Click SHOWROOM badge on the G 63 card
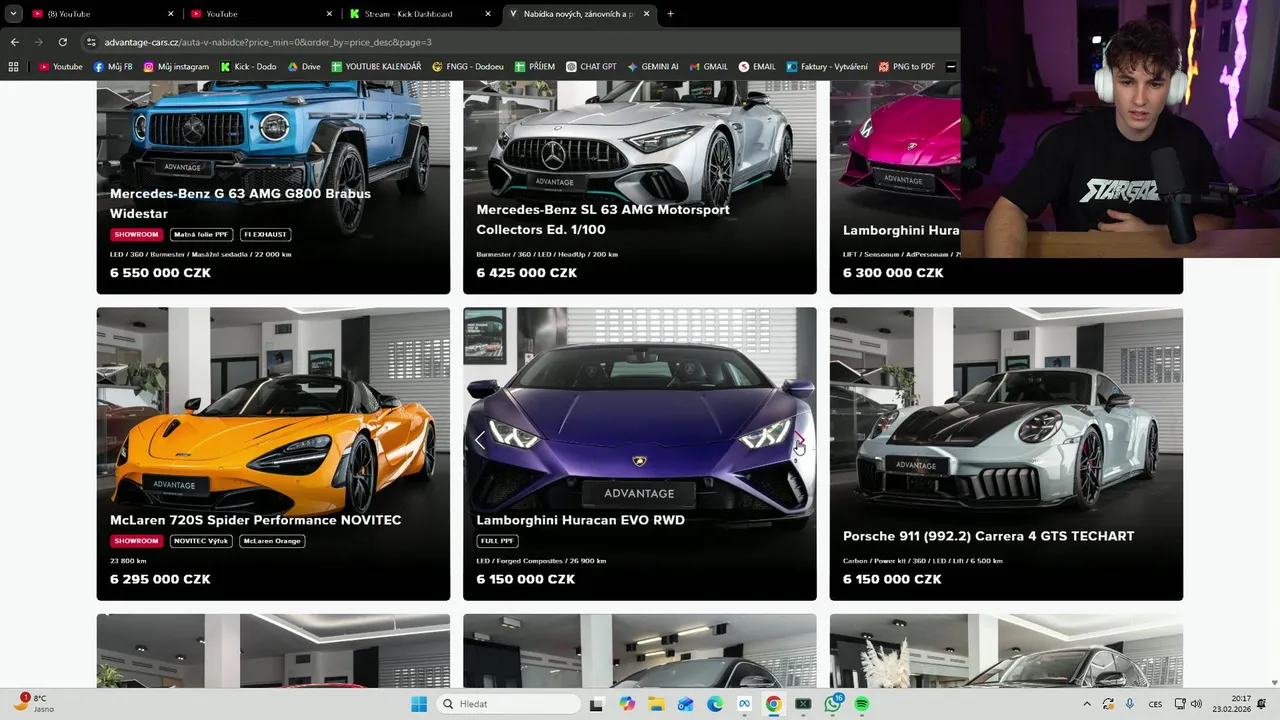The height and width of the screenshot is (720, 1280). [136, 234]
